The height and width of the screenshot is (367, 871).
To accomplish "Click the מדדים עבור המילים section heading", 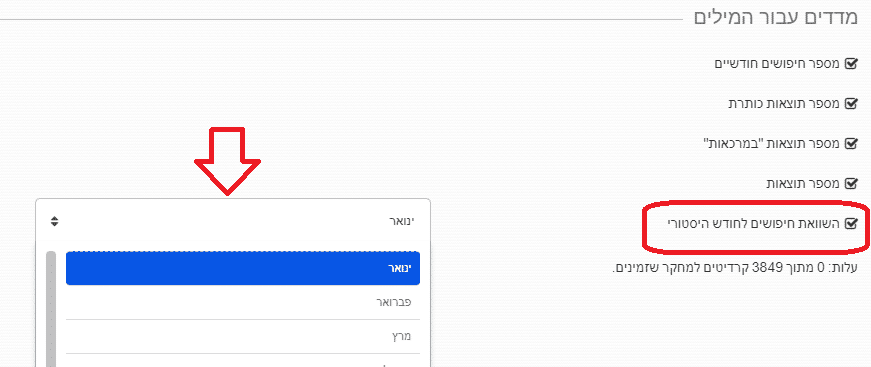I will (x=777, y=16).
